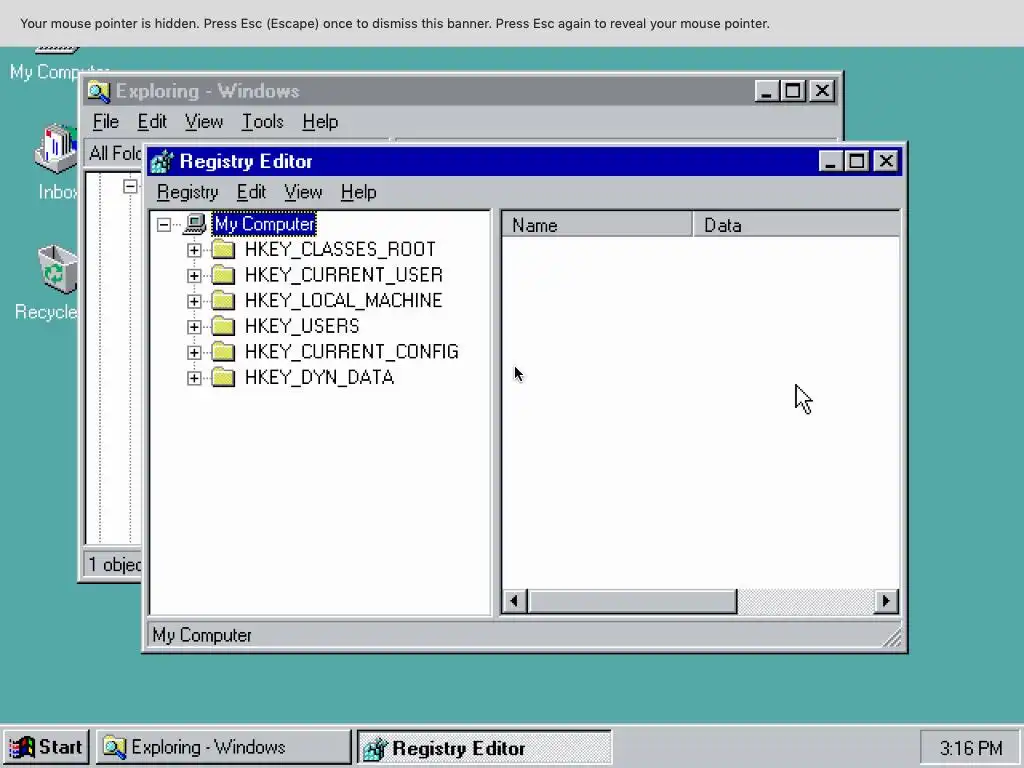Click the horizontal scrollbar left arrow
The width and height of the screenshot is (1024, 768).
[x=515, y=601]
